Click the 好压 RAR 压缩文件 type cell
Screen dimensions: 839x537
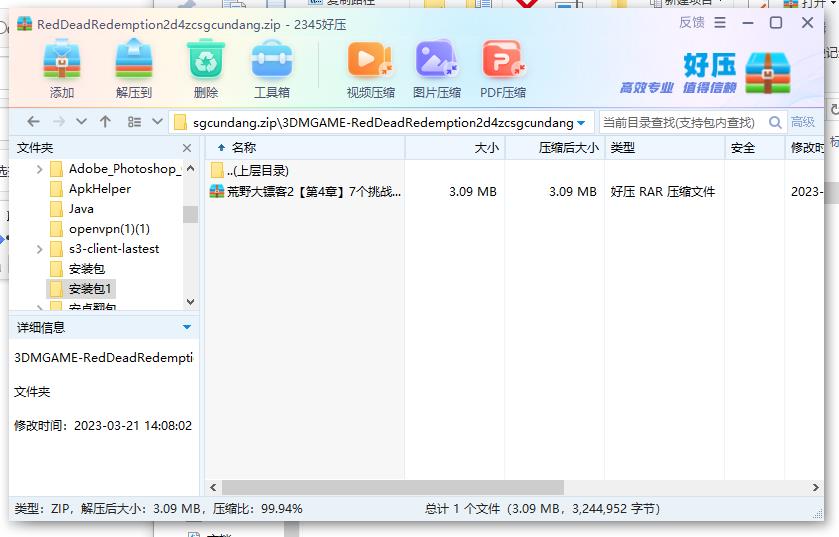click(x=662, y=191)
